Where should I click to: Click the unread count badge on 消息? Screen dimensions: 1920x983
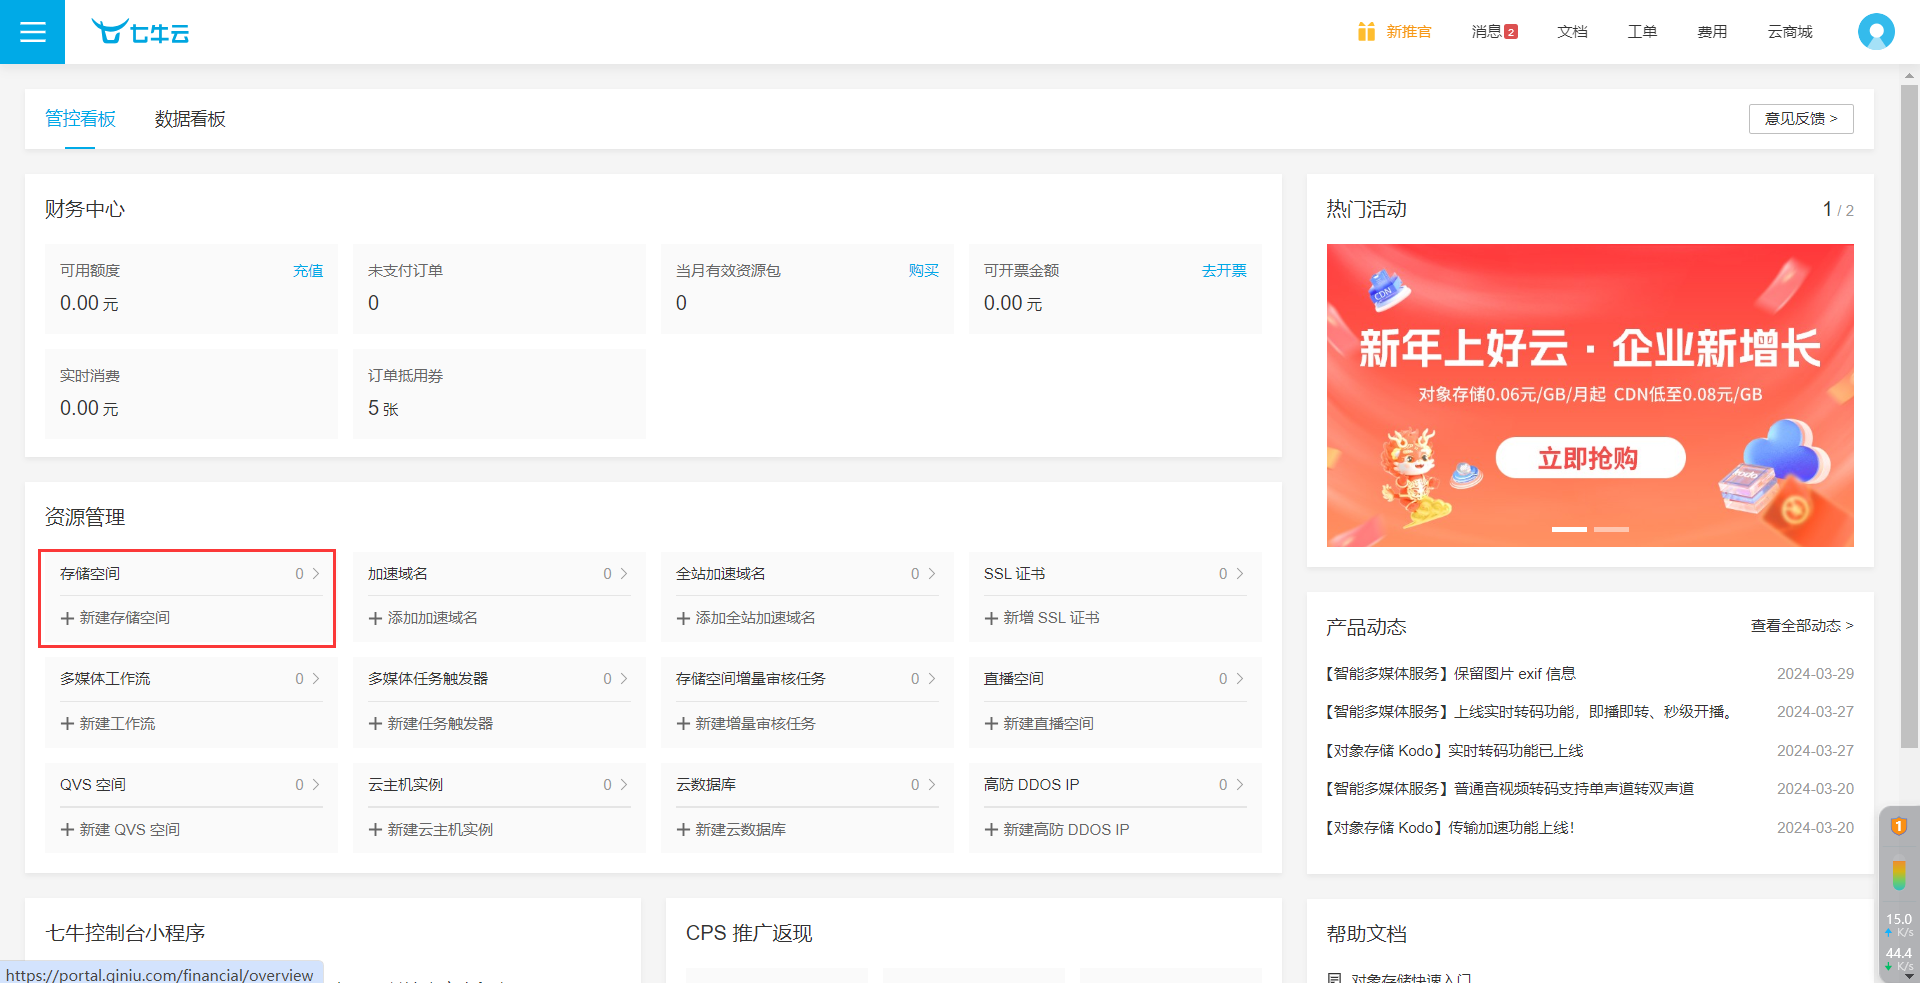(x=1511, y=32)
